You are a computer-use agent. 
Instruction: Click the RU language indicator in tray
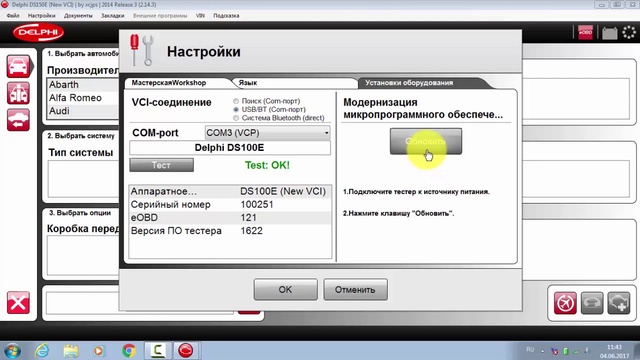[530, 350]
